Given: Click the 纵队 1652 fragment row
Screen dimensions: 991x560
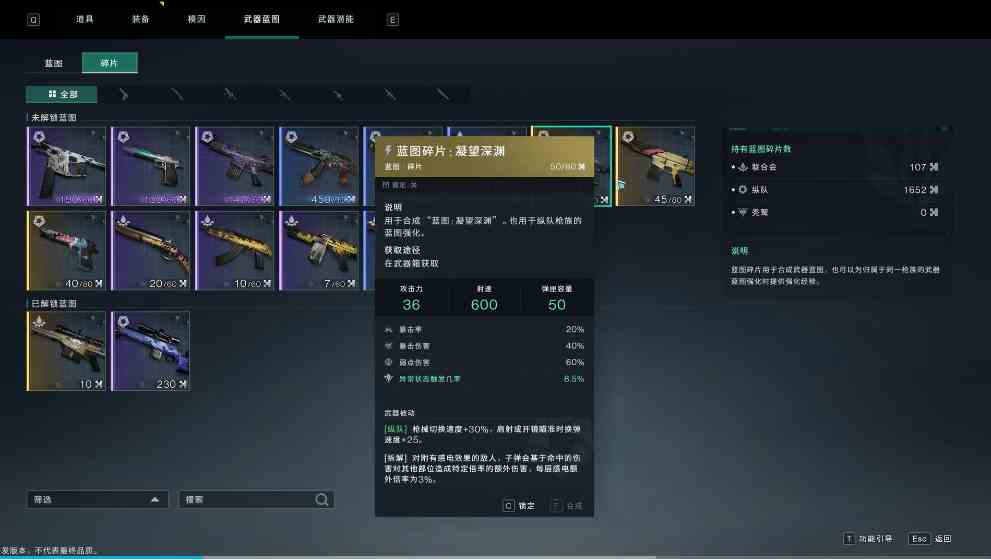Looking at the screenshot, I should (x=835, y=190).
